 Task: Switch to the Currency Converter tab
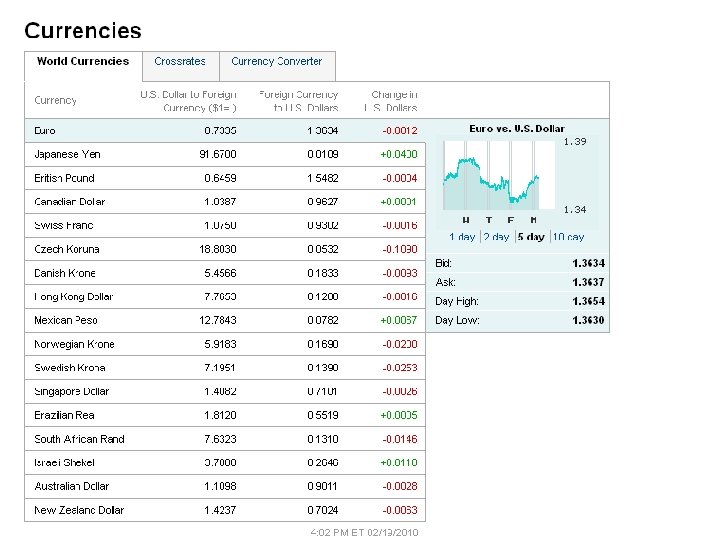point(277,62)
